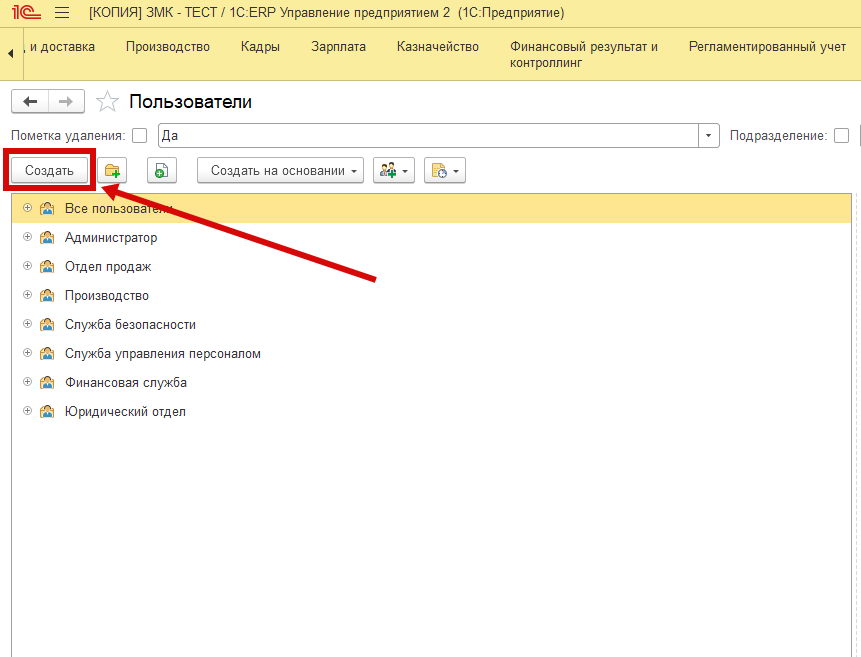The image size is (861, 657).
Task: Open the reports dropdown with the clock icon
Action: tap(445, 170)
